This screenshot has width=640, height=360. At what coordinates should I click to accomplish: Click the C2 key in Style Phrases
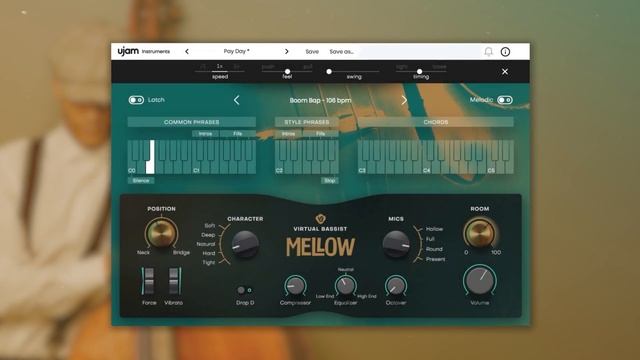[x=280, y=167]
